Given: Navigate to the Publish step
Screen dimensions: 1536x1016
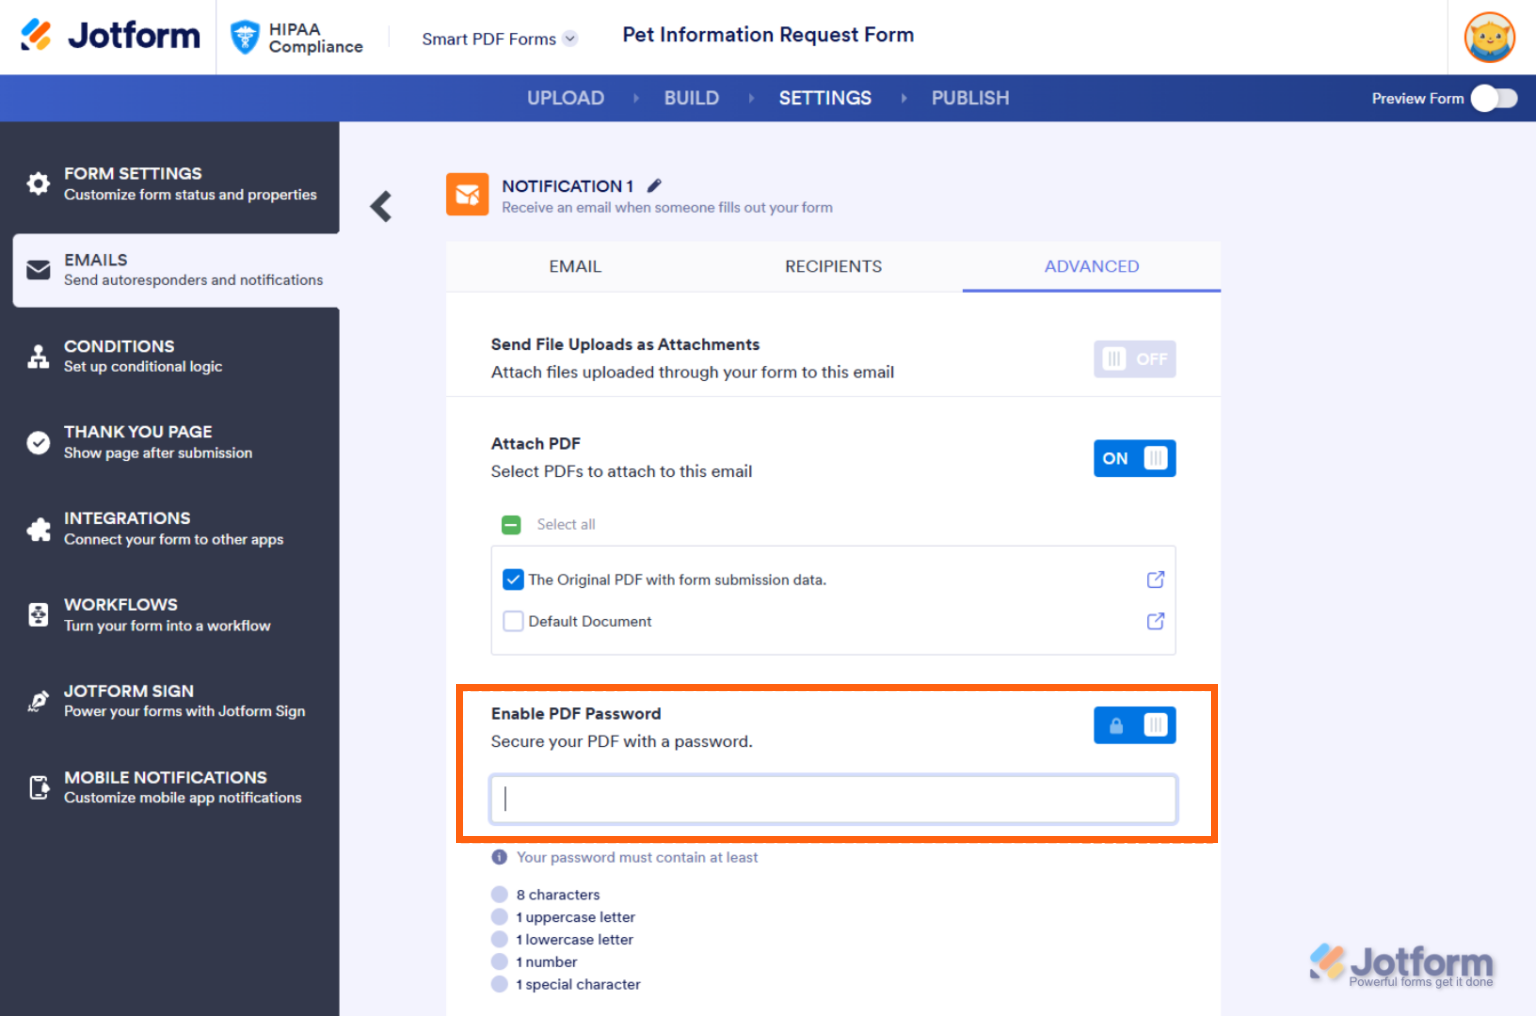Looking at the screenshot, I should pos(969,97).
